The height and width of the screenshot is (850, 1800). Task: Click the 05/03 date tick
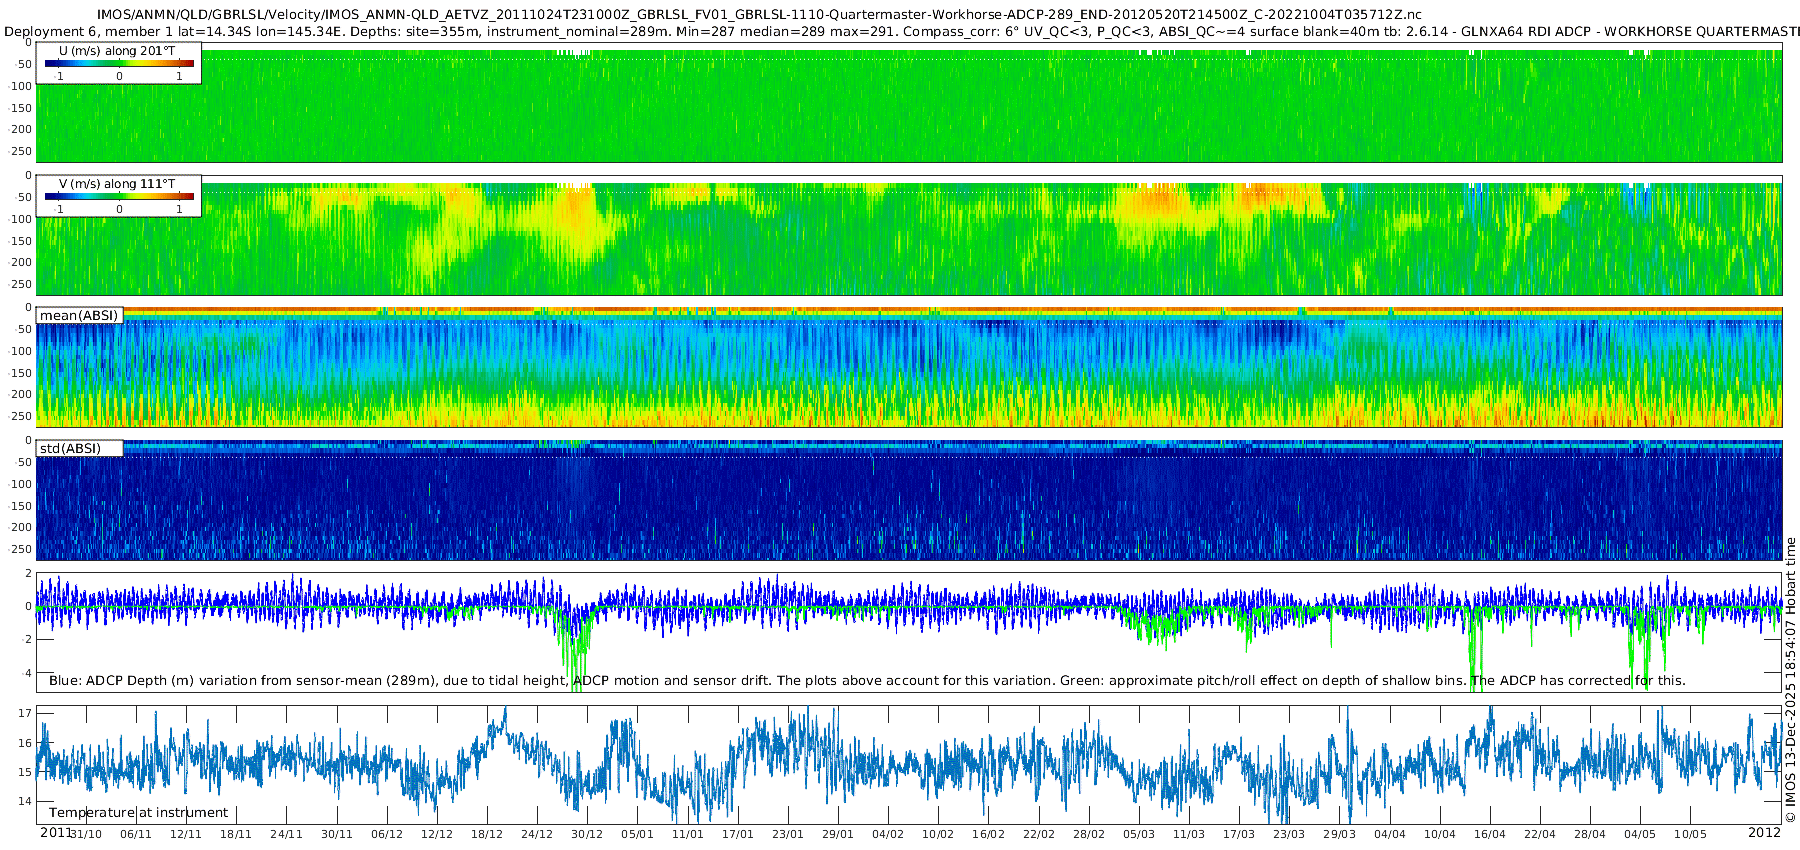pyautogui.click(x=1139, y=834)
